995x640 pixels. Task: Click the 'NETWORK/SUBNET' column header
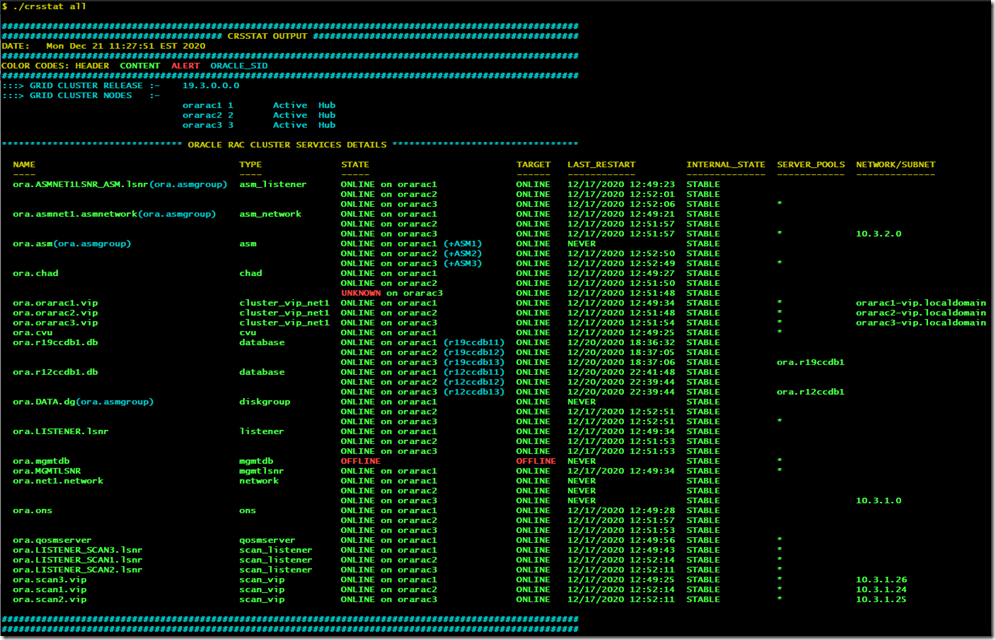click(895, 165)
